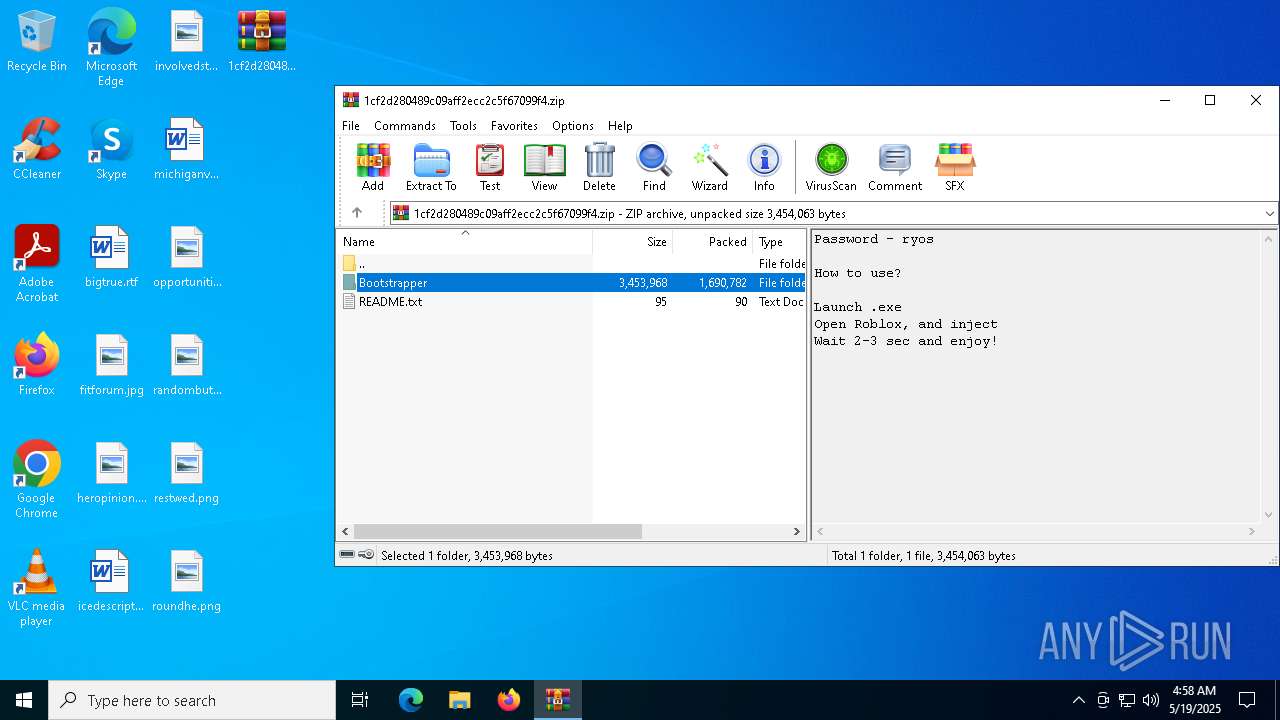1280x720 pixels.
Task: Start VirusScan on the archive
Action: click(x=831, y=167)
